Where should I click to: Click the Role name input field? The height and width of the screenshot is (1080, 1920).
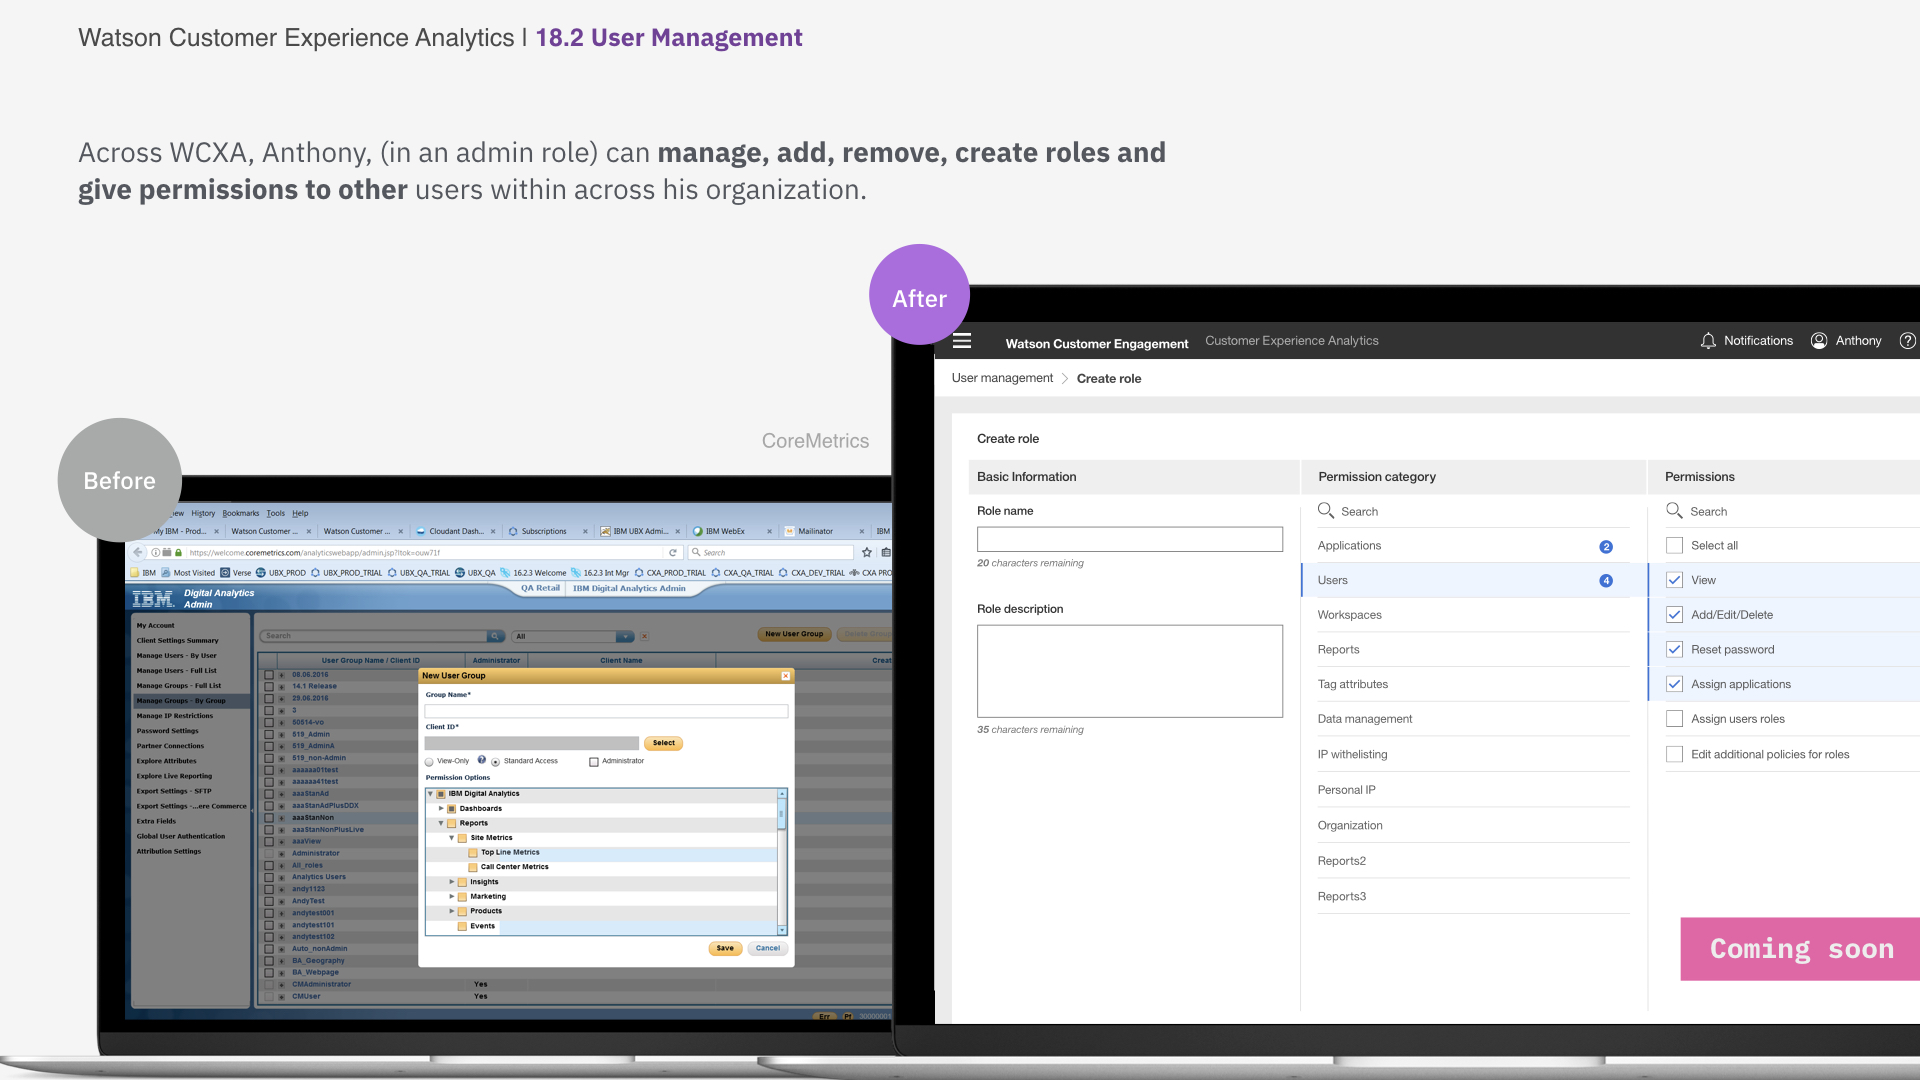pyautogui.click(x=1129, y=539)
